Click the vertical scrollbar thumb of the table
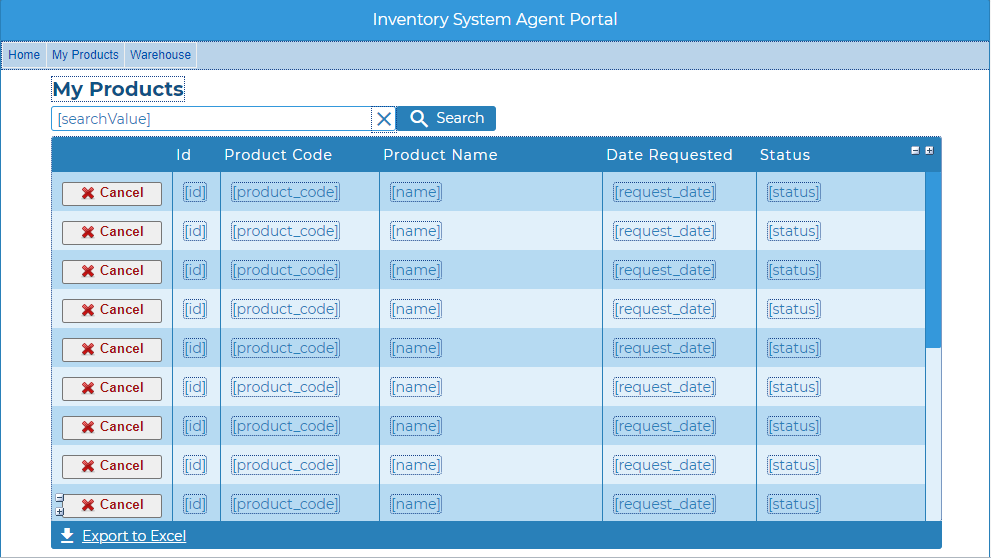The height and width of the screenshot is (559, 991). [x=933, y=260]
